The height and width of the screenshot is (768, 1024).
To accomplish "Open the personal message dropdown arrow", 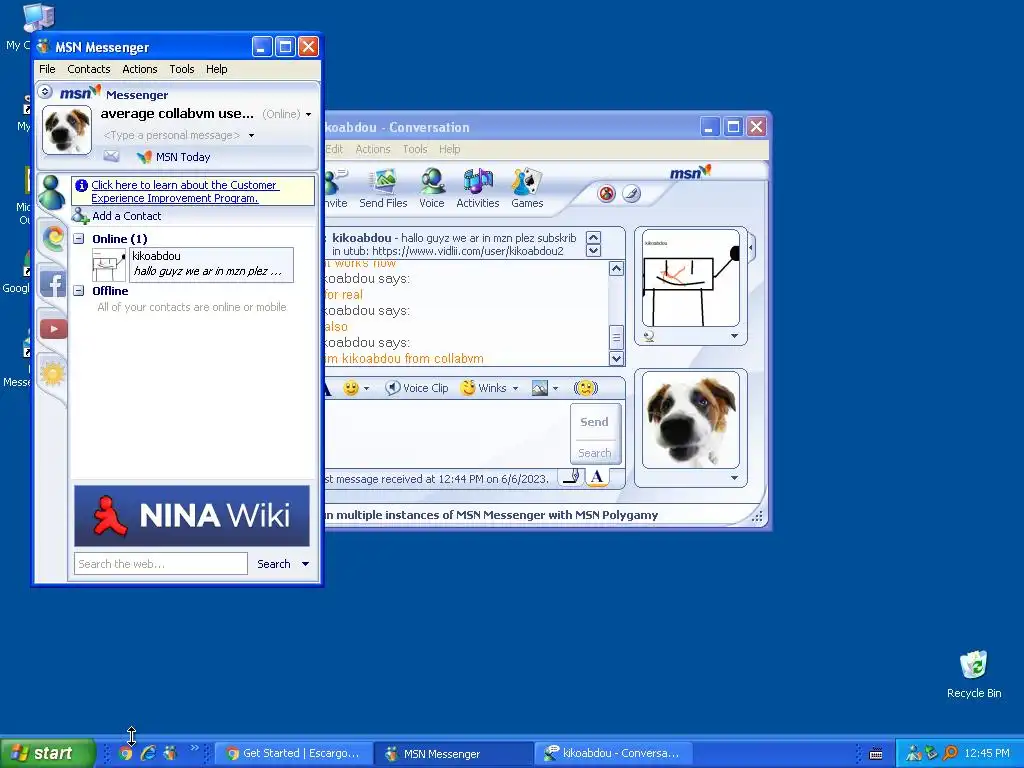I will pos(251,135).
